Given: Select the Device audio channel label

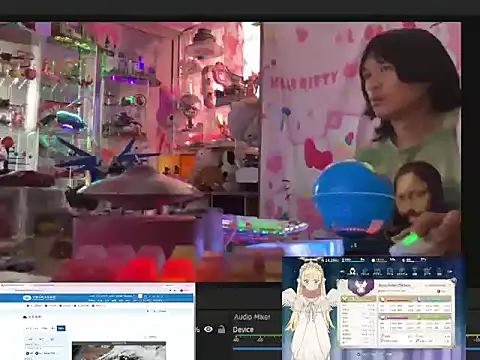Looking at the screenshot, I should click(x=243, y=330).
